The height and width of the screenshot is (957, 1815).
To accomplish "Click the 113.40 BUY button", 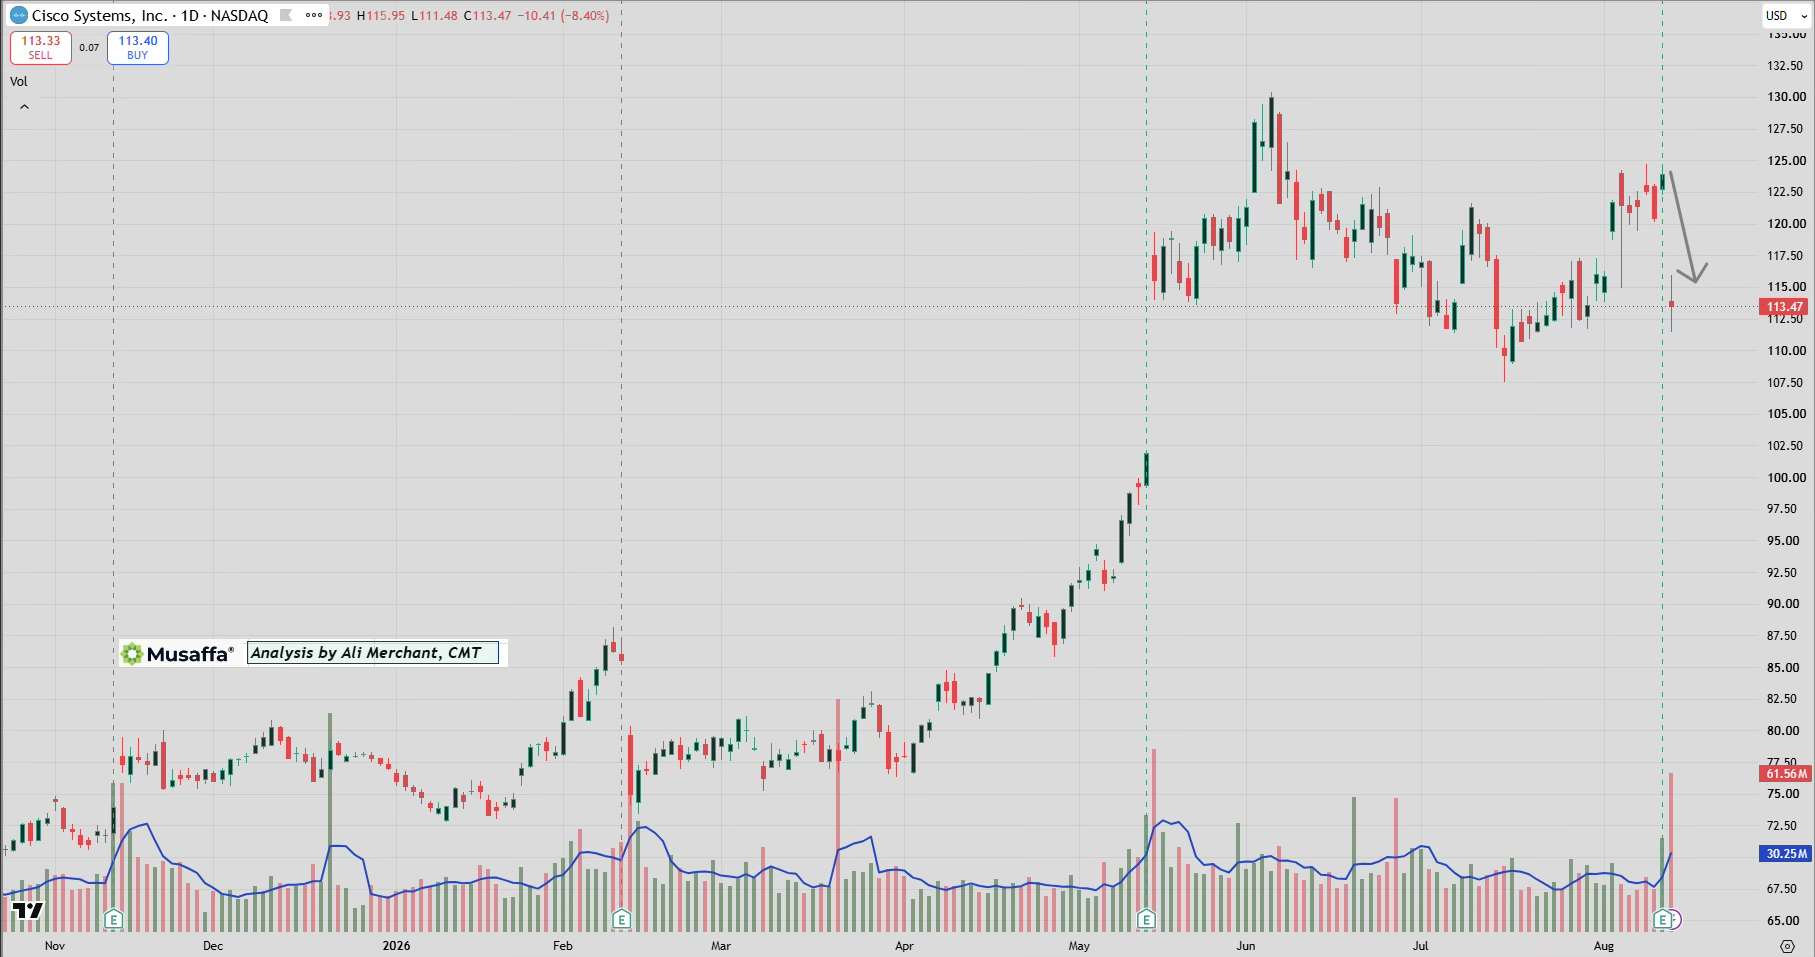I will [x=138, y=48].
